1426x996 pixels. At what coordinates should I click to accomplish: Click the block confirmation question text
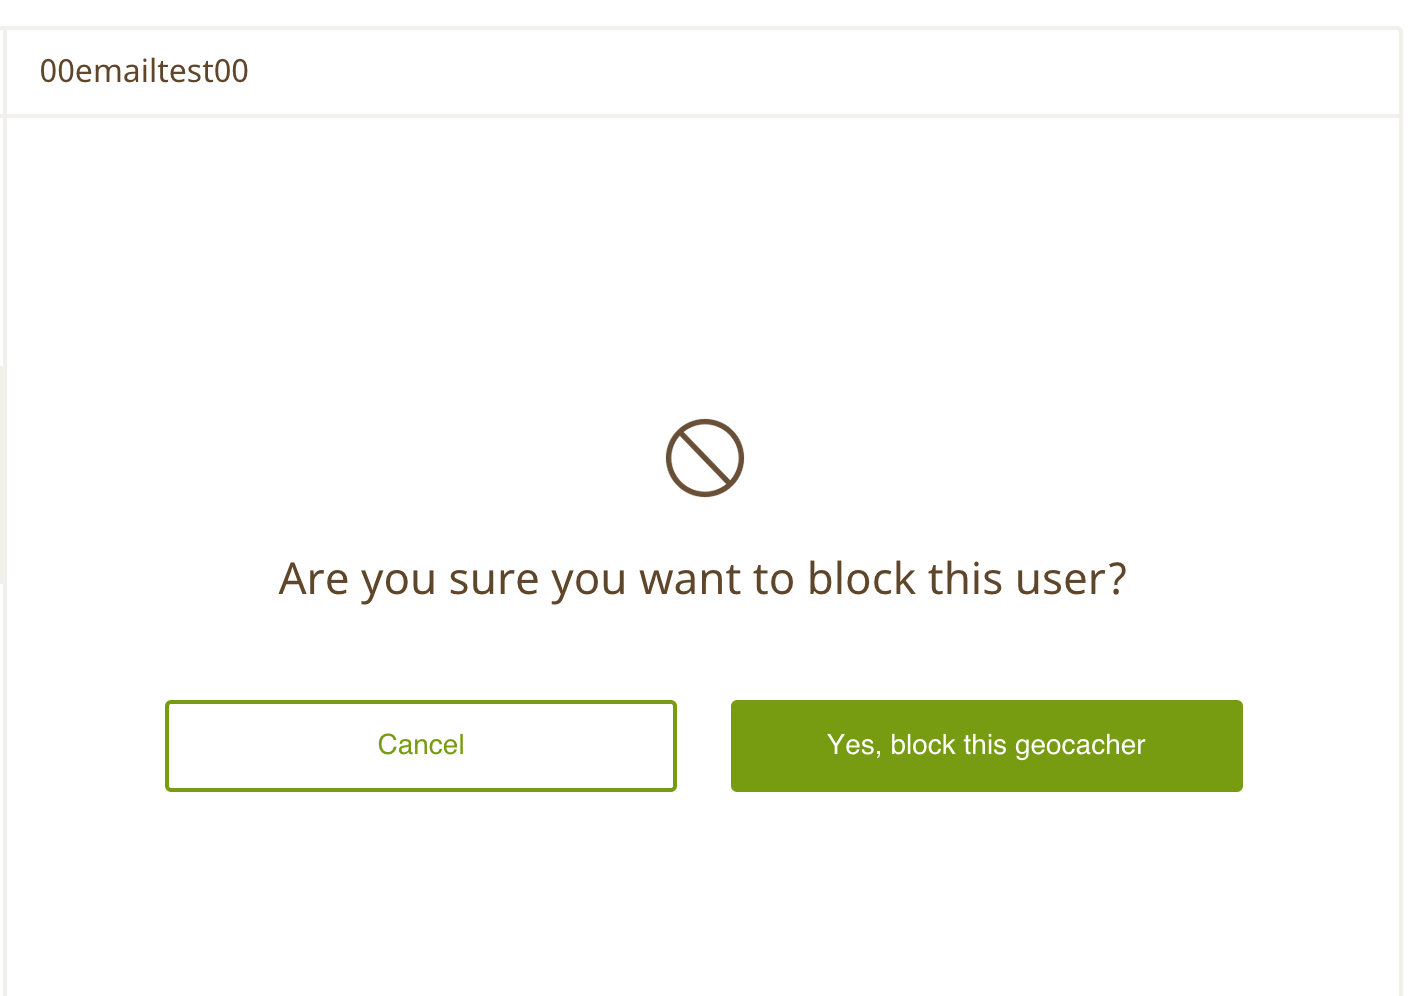[702, 579]
